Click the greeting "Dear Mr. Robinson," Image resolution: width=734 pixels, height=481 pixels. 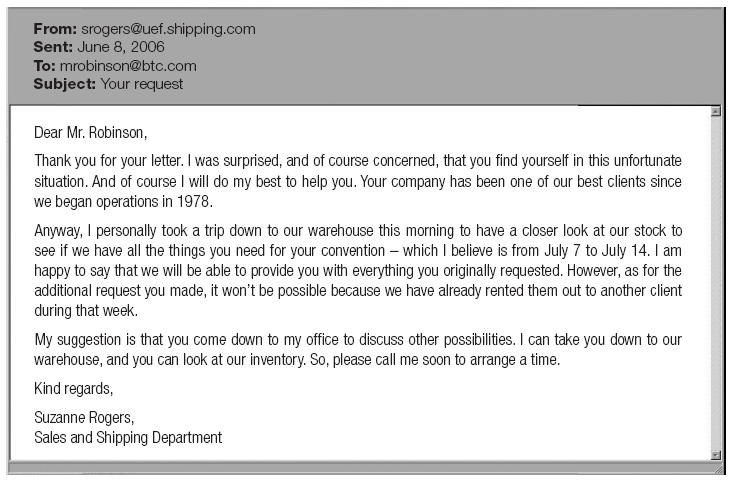pos(96,132)
